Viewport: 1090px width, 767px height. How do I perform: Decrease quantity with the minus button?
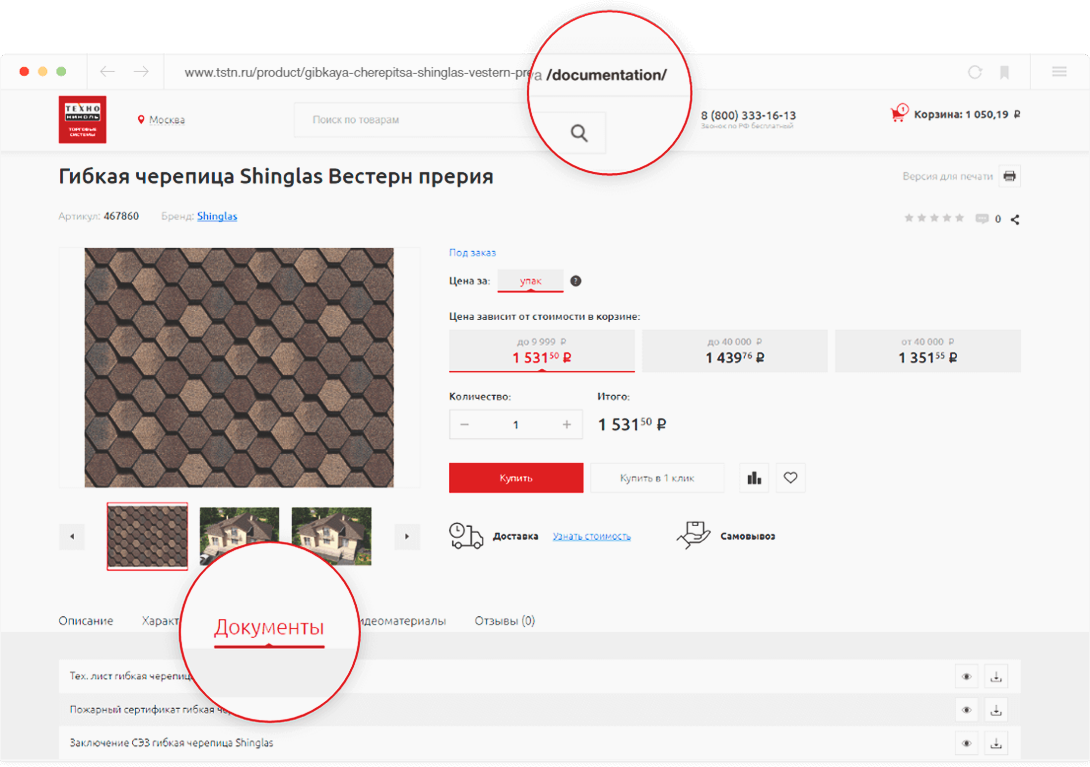(x=464, y=424)
